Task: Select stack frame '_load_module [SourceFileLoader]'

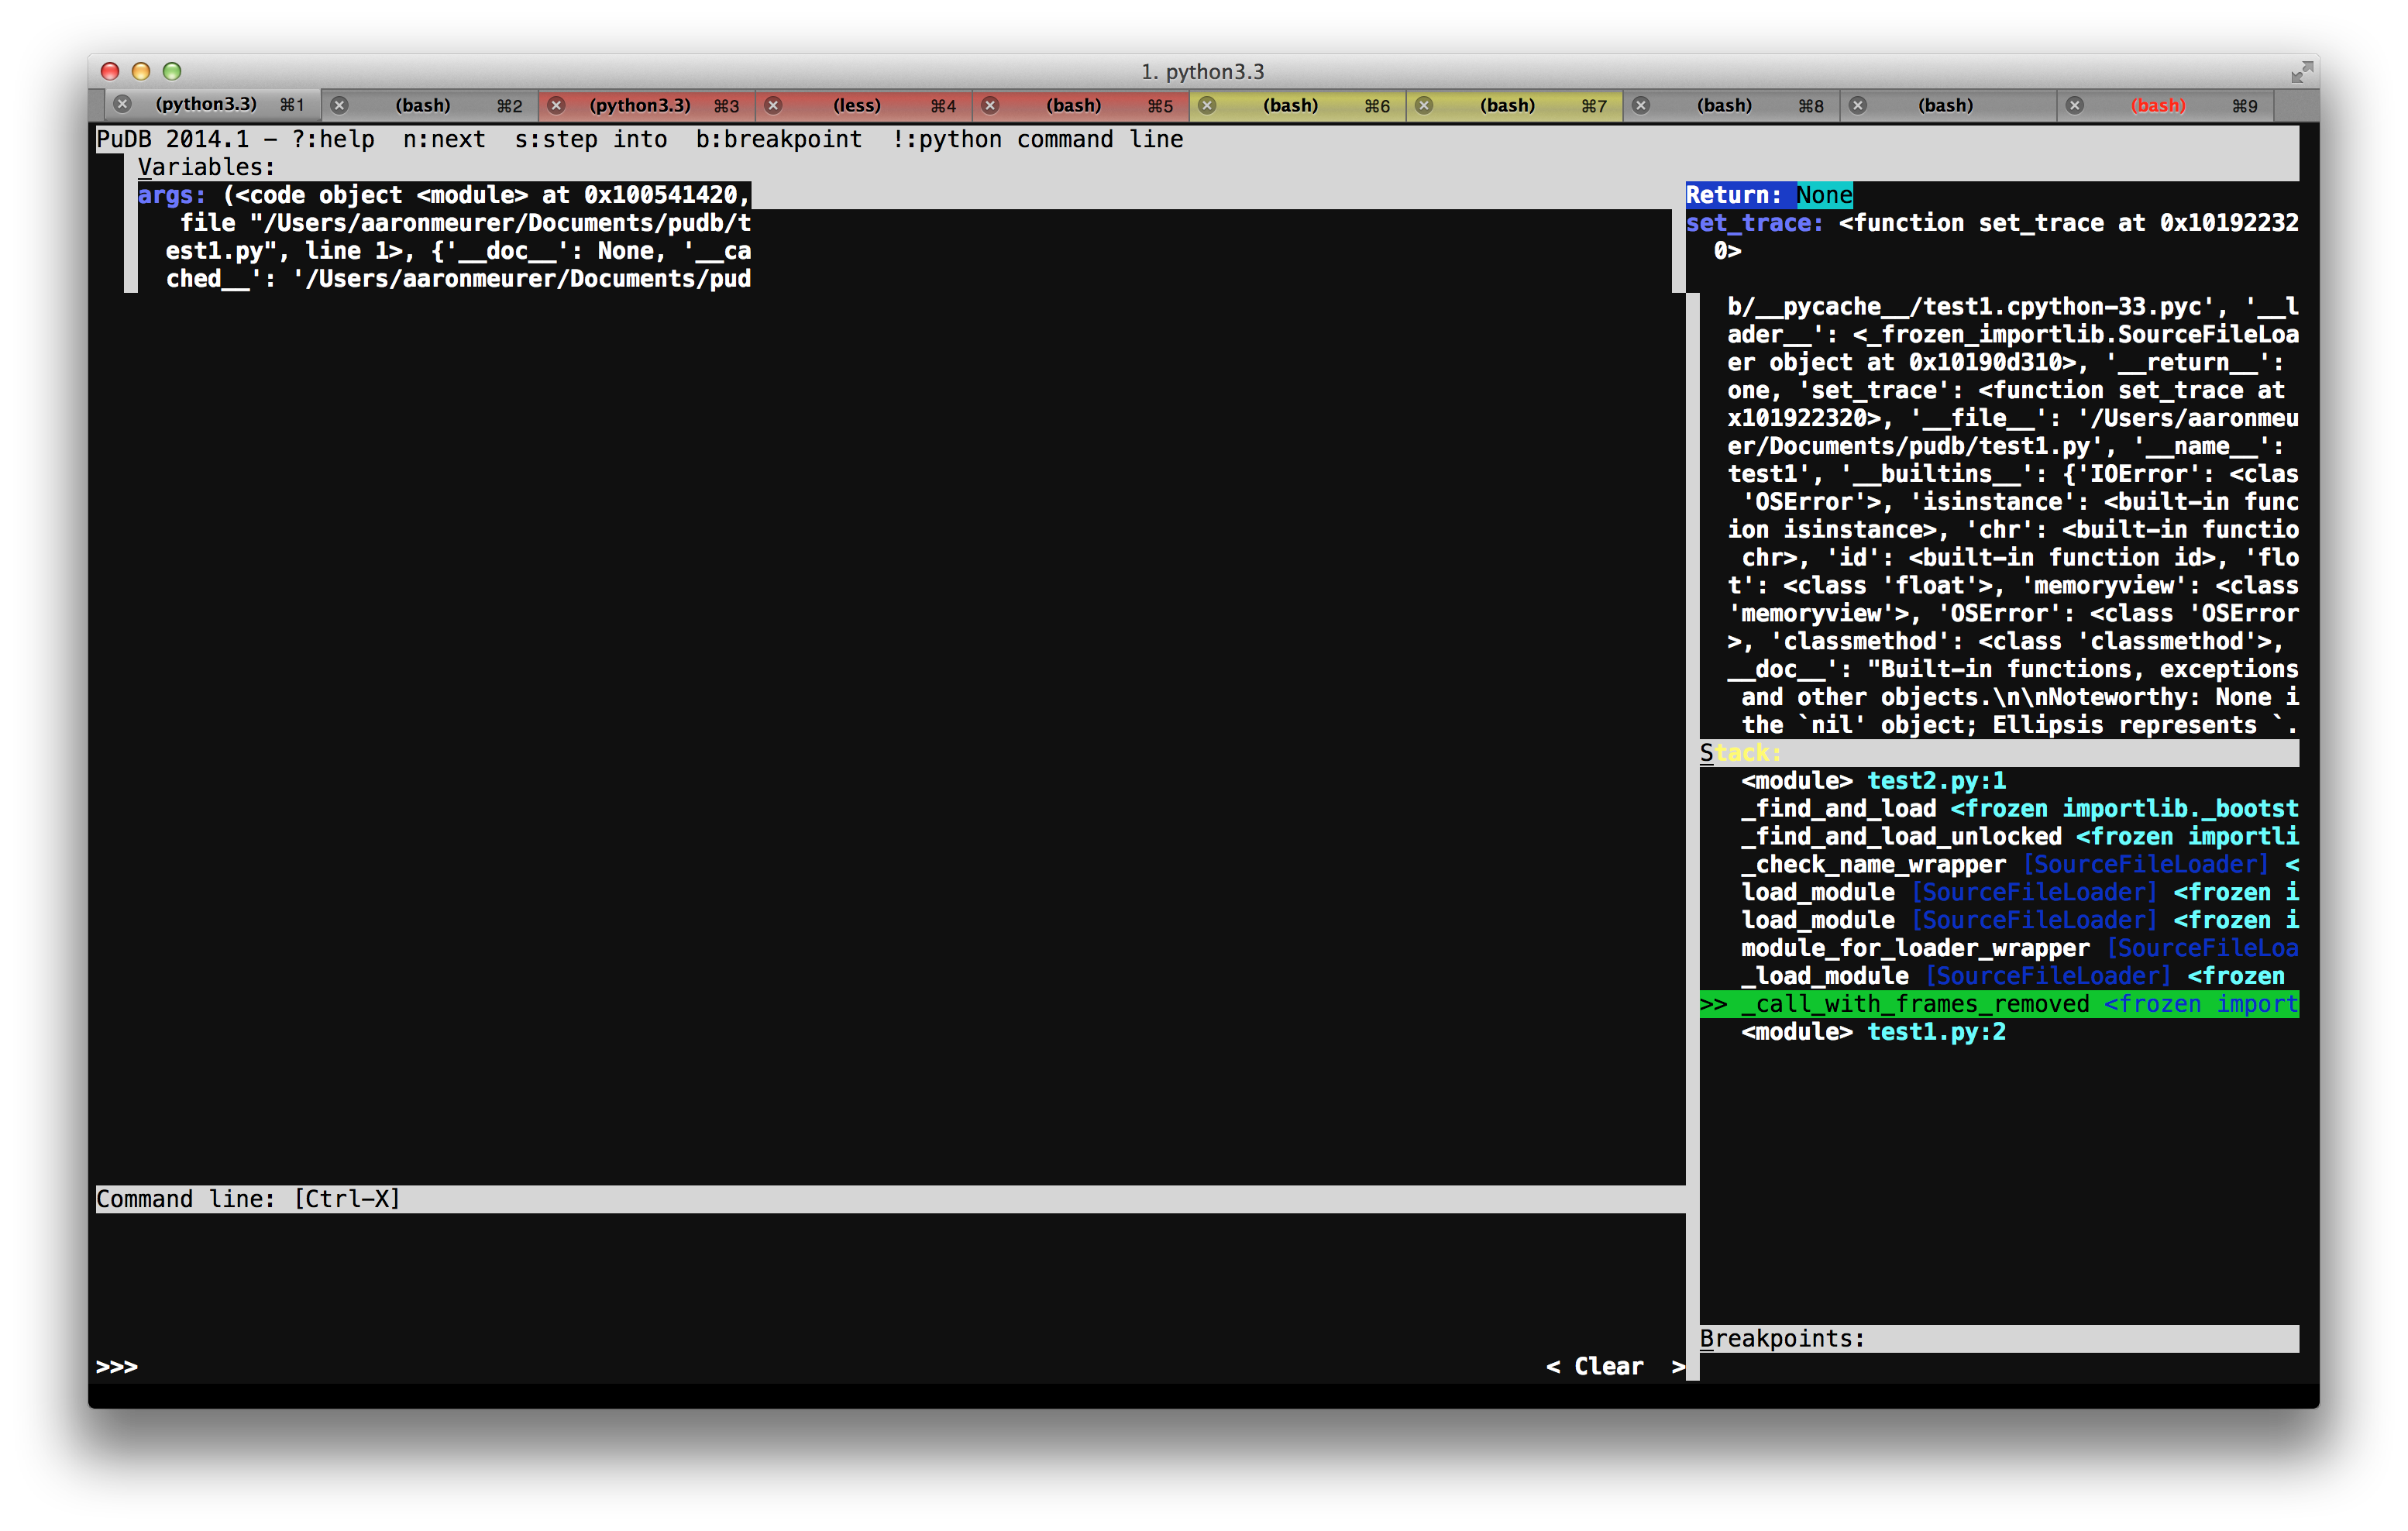Action: click(x=1999, y=976)
